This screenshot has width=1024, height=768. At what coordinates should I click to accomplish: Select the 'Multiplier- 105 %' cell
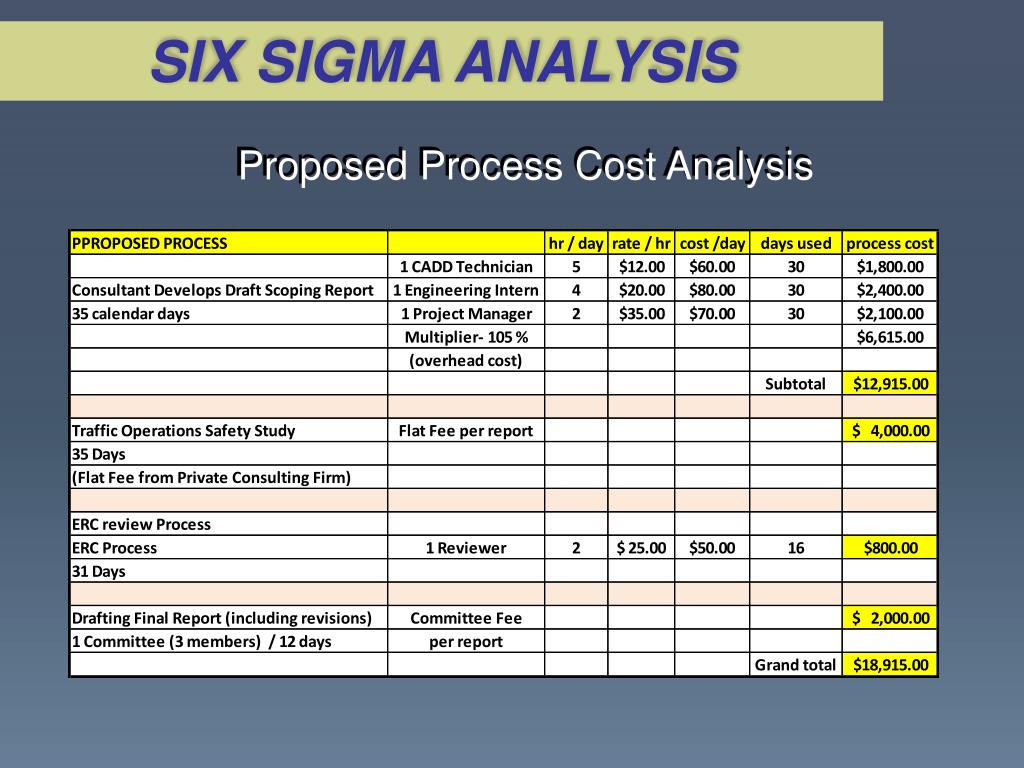tap(466, 337)
